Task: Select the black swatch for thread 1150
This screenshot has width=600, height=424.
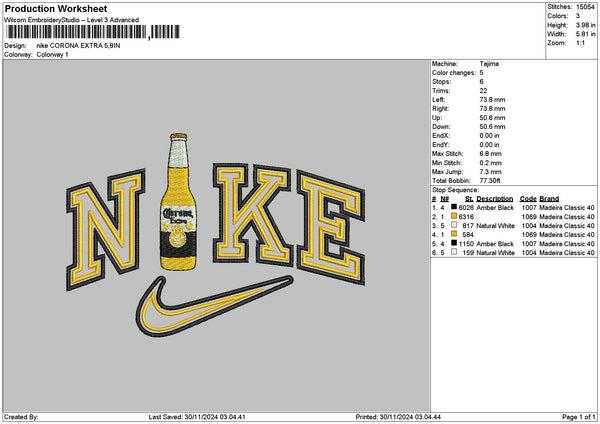Action: coord(454,243)
